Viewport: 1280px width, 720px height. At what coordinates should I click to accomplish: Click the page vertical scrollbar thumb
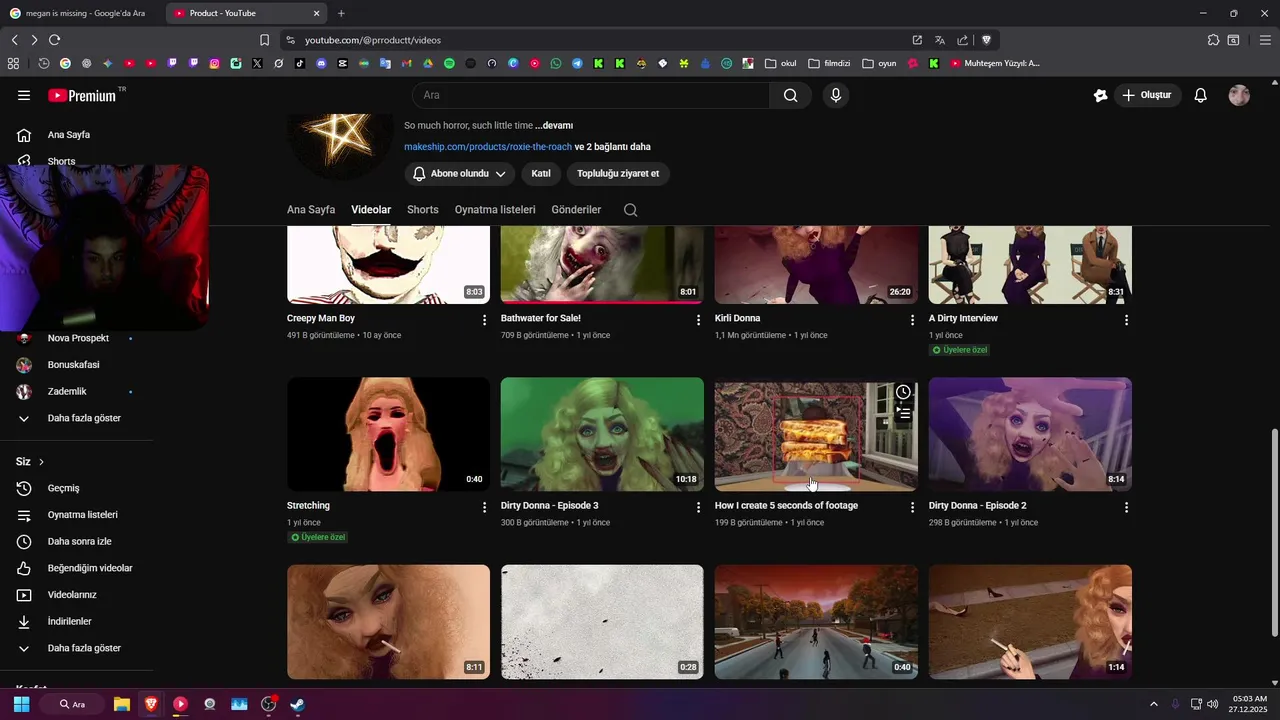click(1274, 532)
